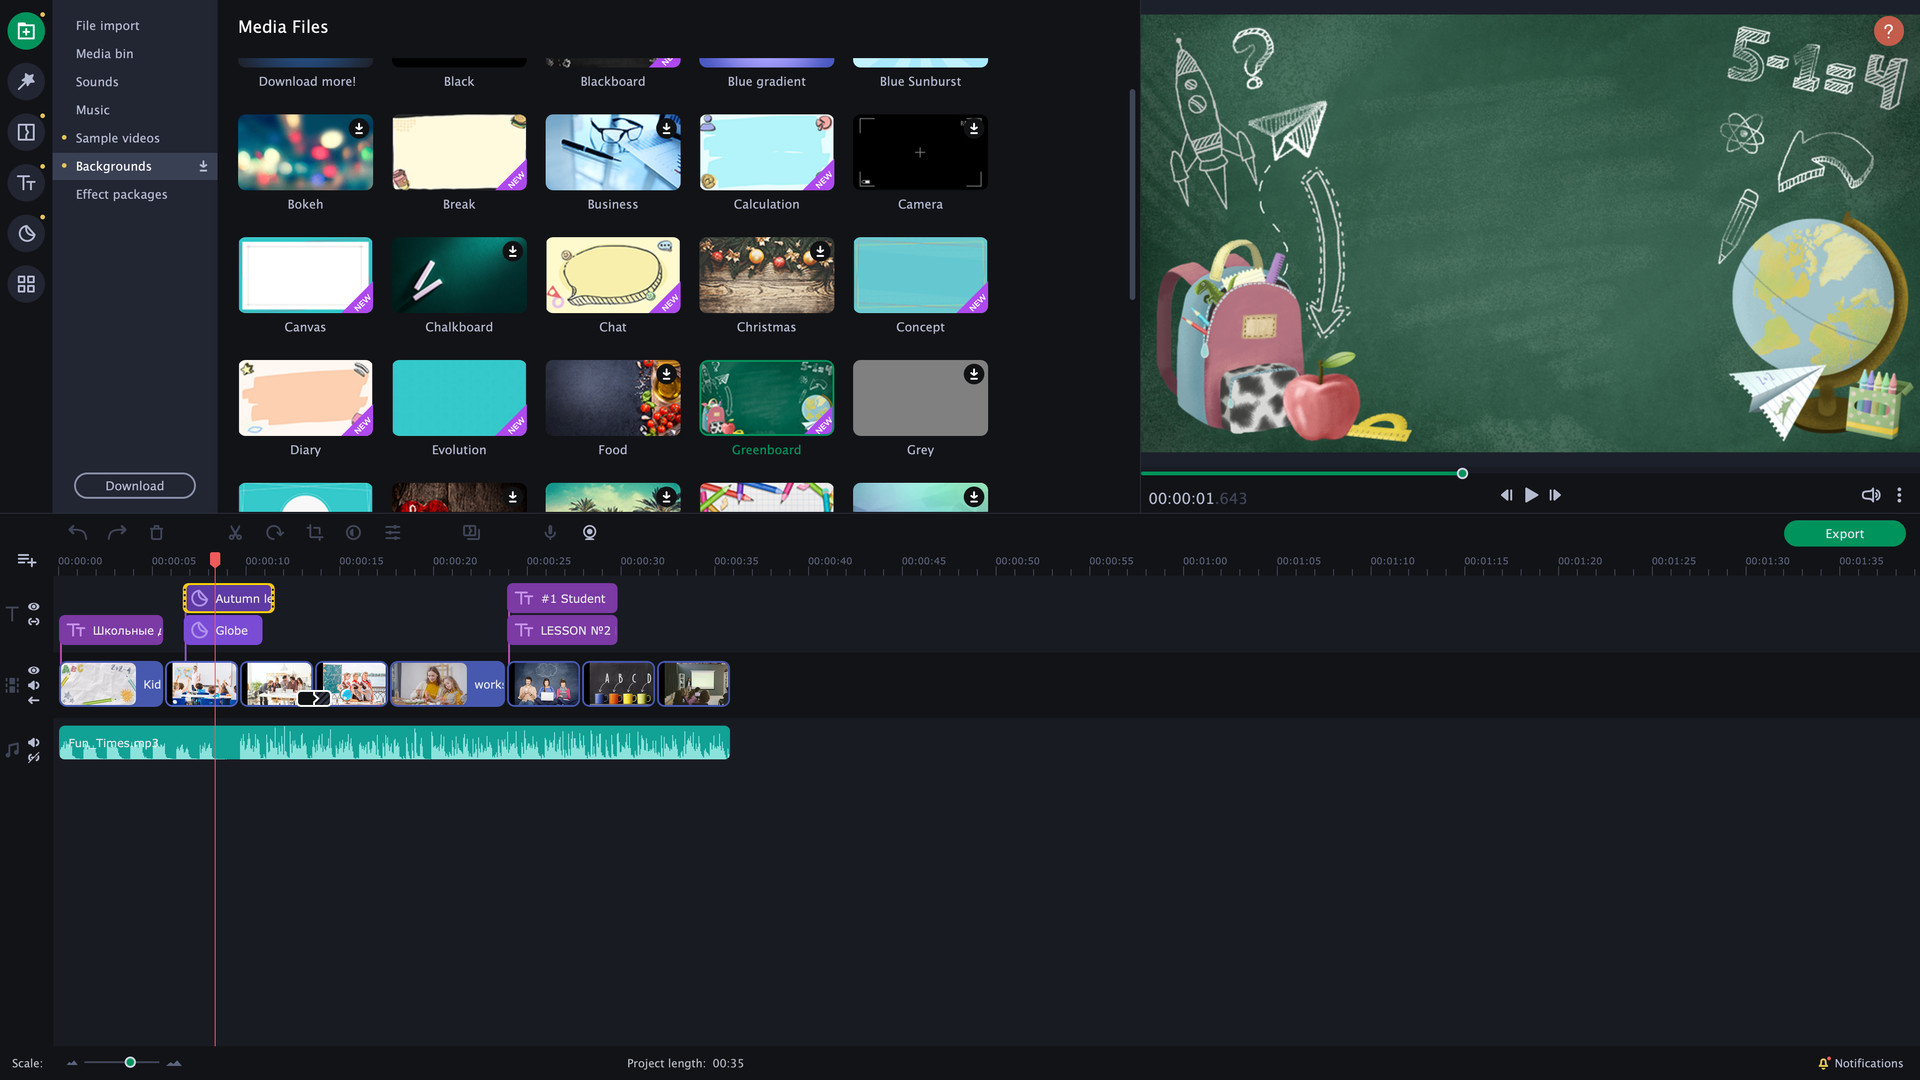Image resolution: width=1920 pixels, height=1080 pixels.
Task: Click the webcam capture icon
Action: (589, 532)
